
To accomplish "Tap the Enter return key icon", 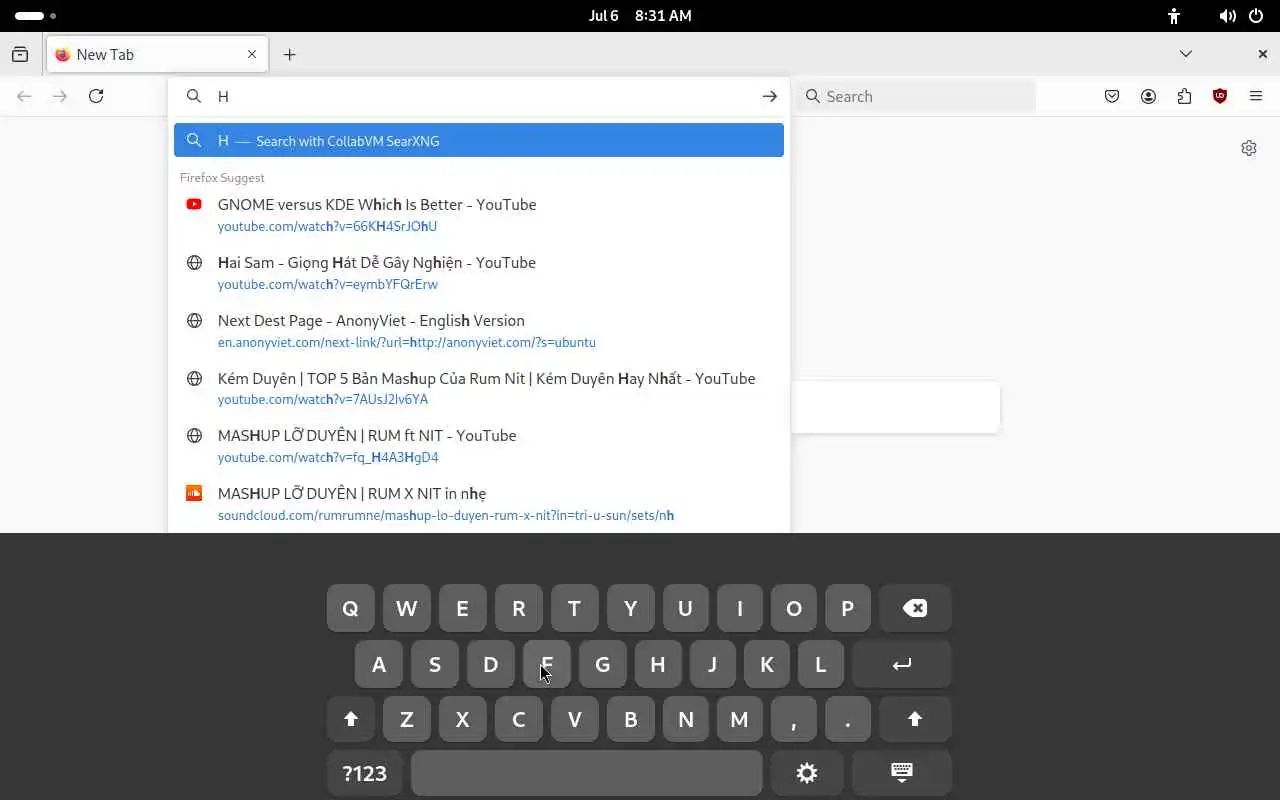I will (901, 664).
